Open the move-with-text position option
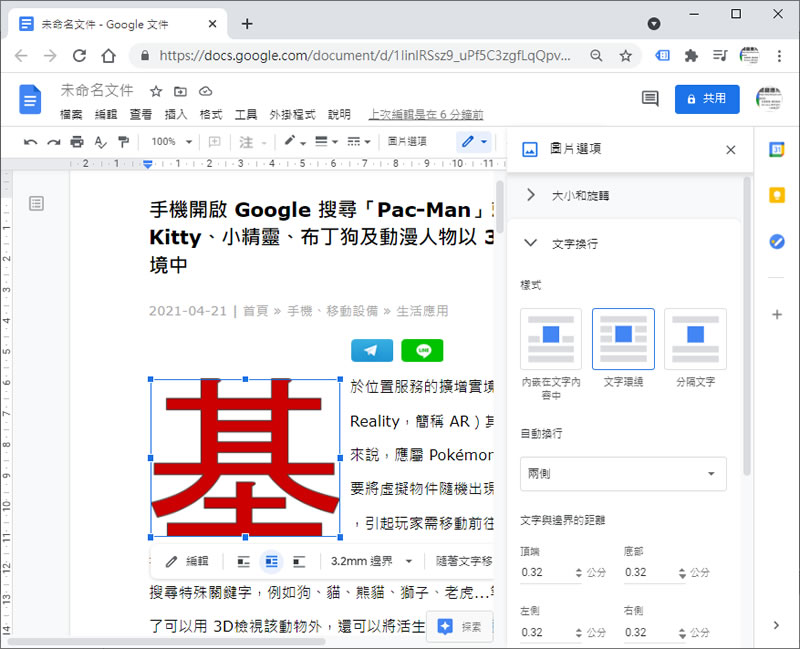This screenshot has width=800, height=649. point(463,561)
